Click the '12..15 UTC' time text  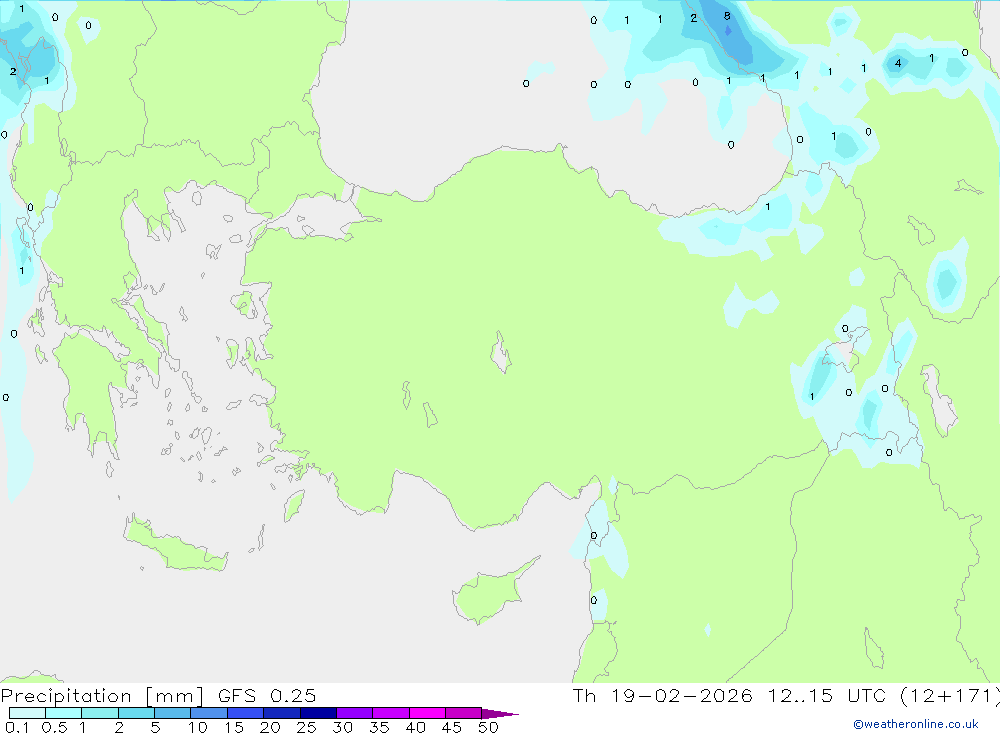click(827, 695)
